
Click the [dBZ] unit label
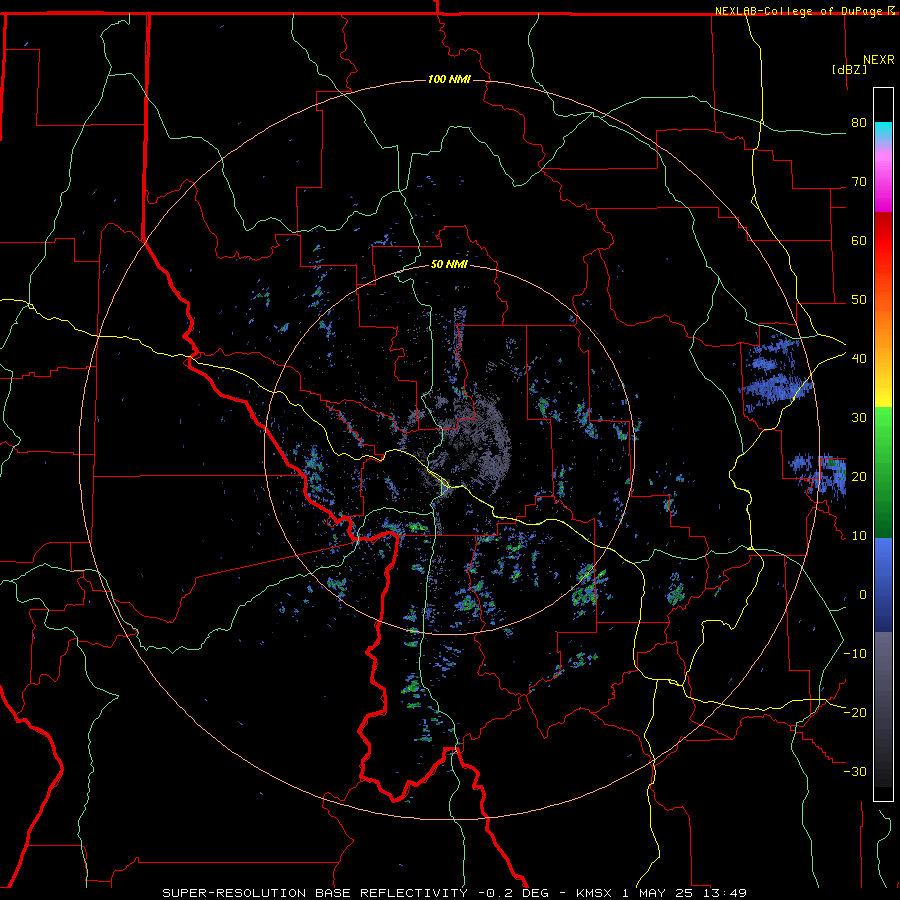tap(849, 70)
